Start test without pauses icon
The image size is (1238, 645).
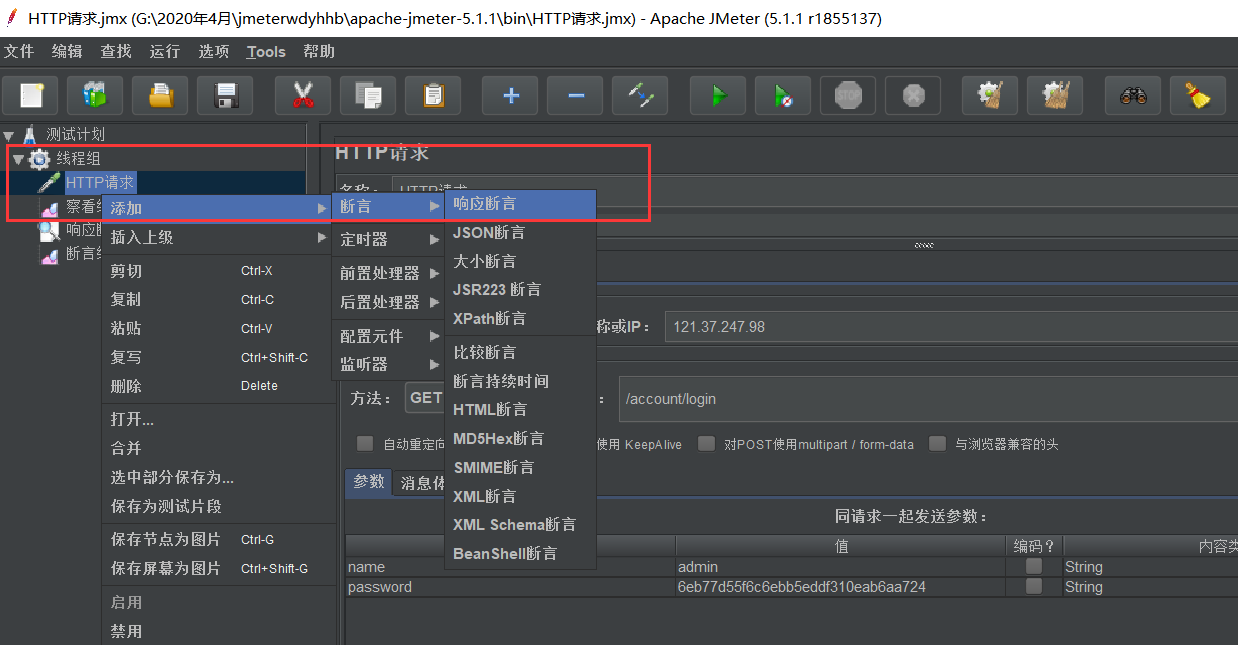coord(783,96)
